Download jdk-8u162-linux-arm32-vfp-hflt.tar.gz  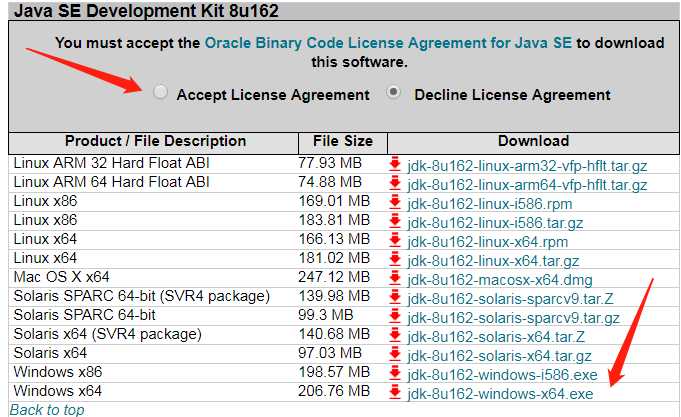tap(527, 166)
